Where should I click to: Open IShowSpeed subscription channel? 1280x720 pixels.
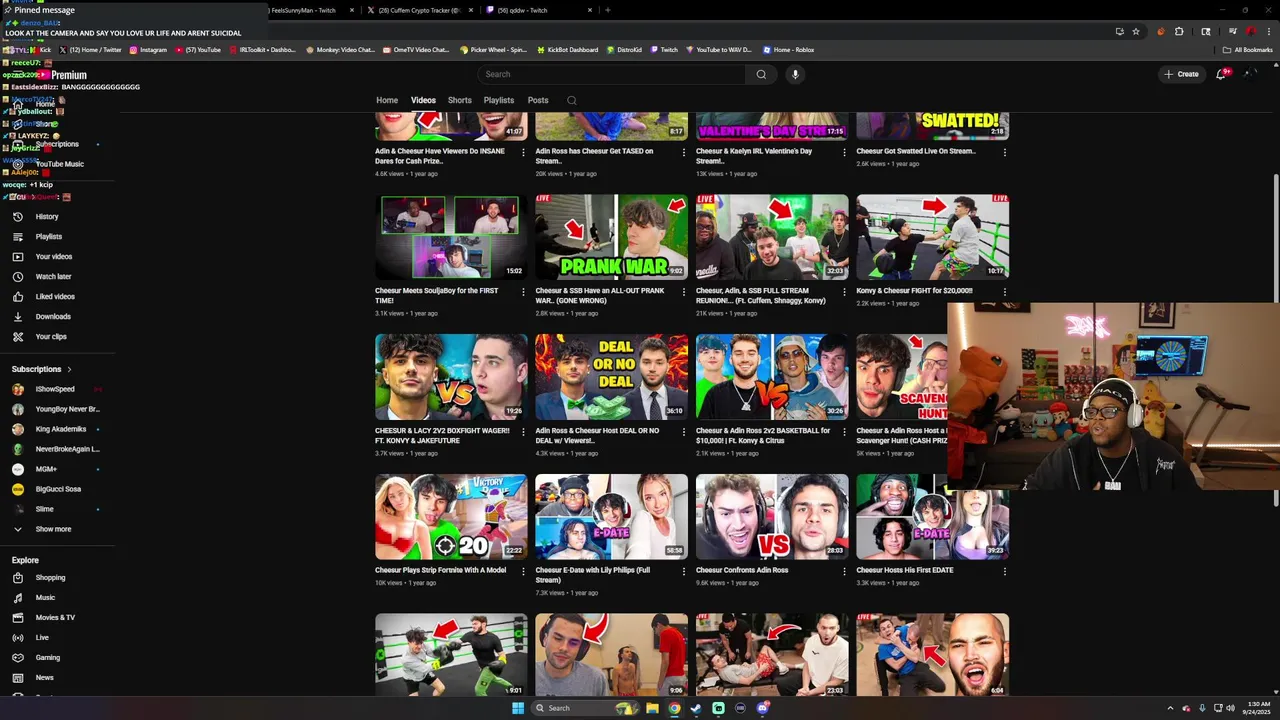pos(55,389)
